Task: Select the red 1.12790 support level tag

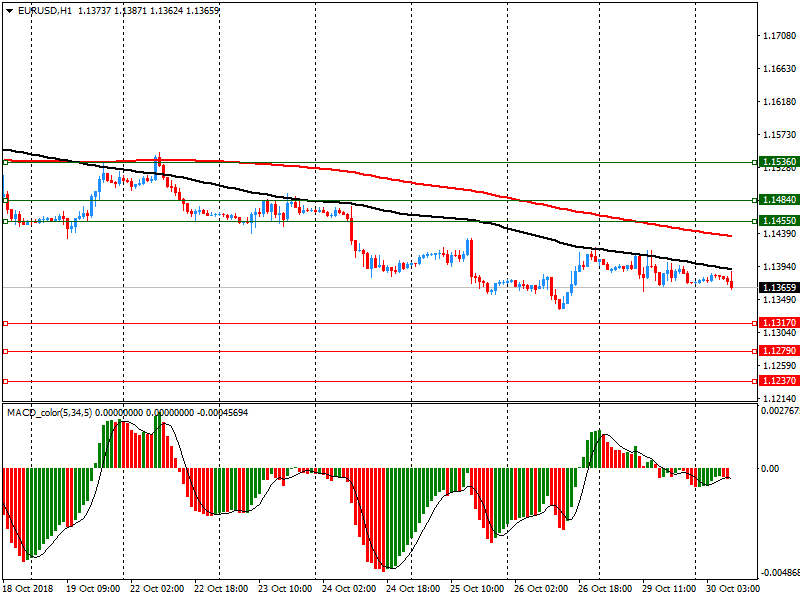Action: (x=778, y=351)
